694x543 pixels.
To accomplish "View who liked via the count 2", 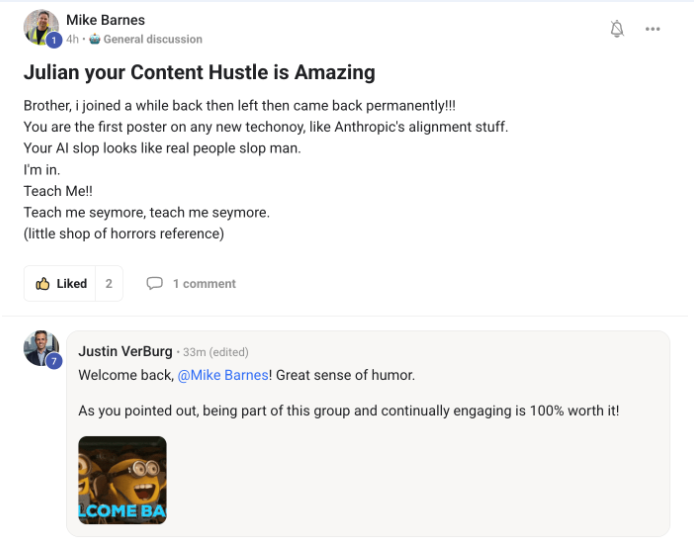I will (x=109, y=283).
